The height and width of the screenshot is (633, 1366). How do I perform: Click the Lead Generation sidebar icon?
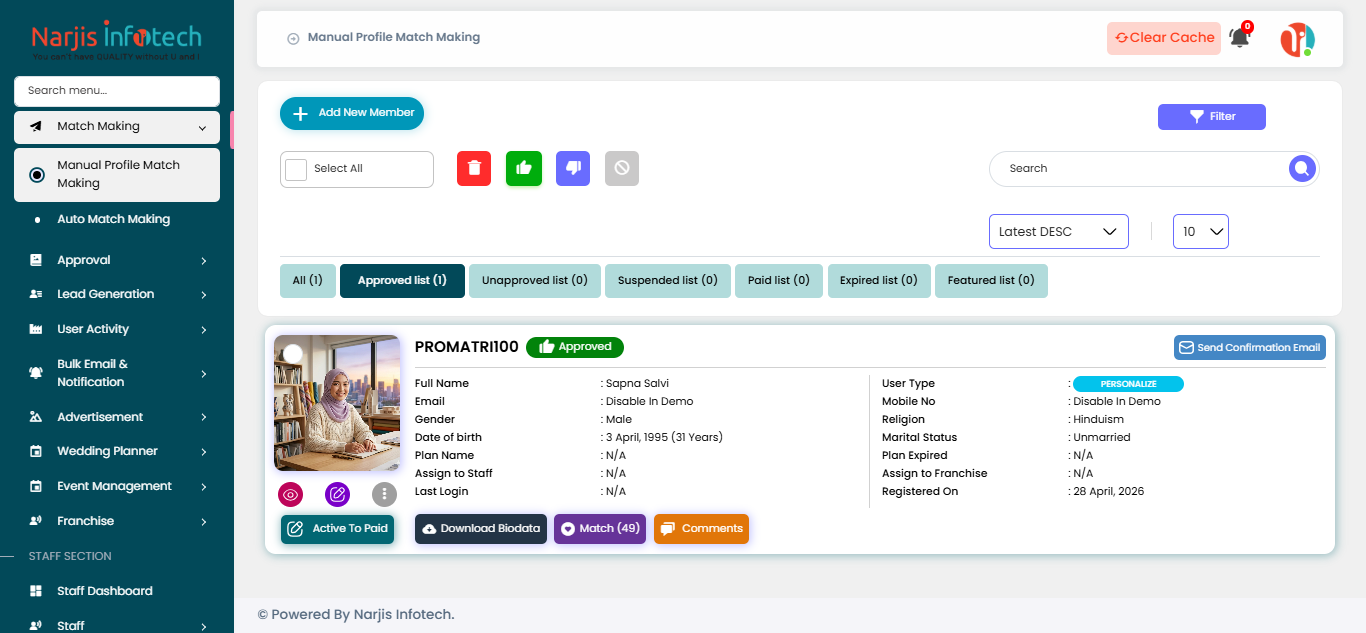(x=36, y=294)
